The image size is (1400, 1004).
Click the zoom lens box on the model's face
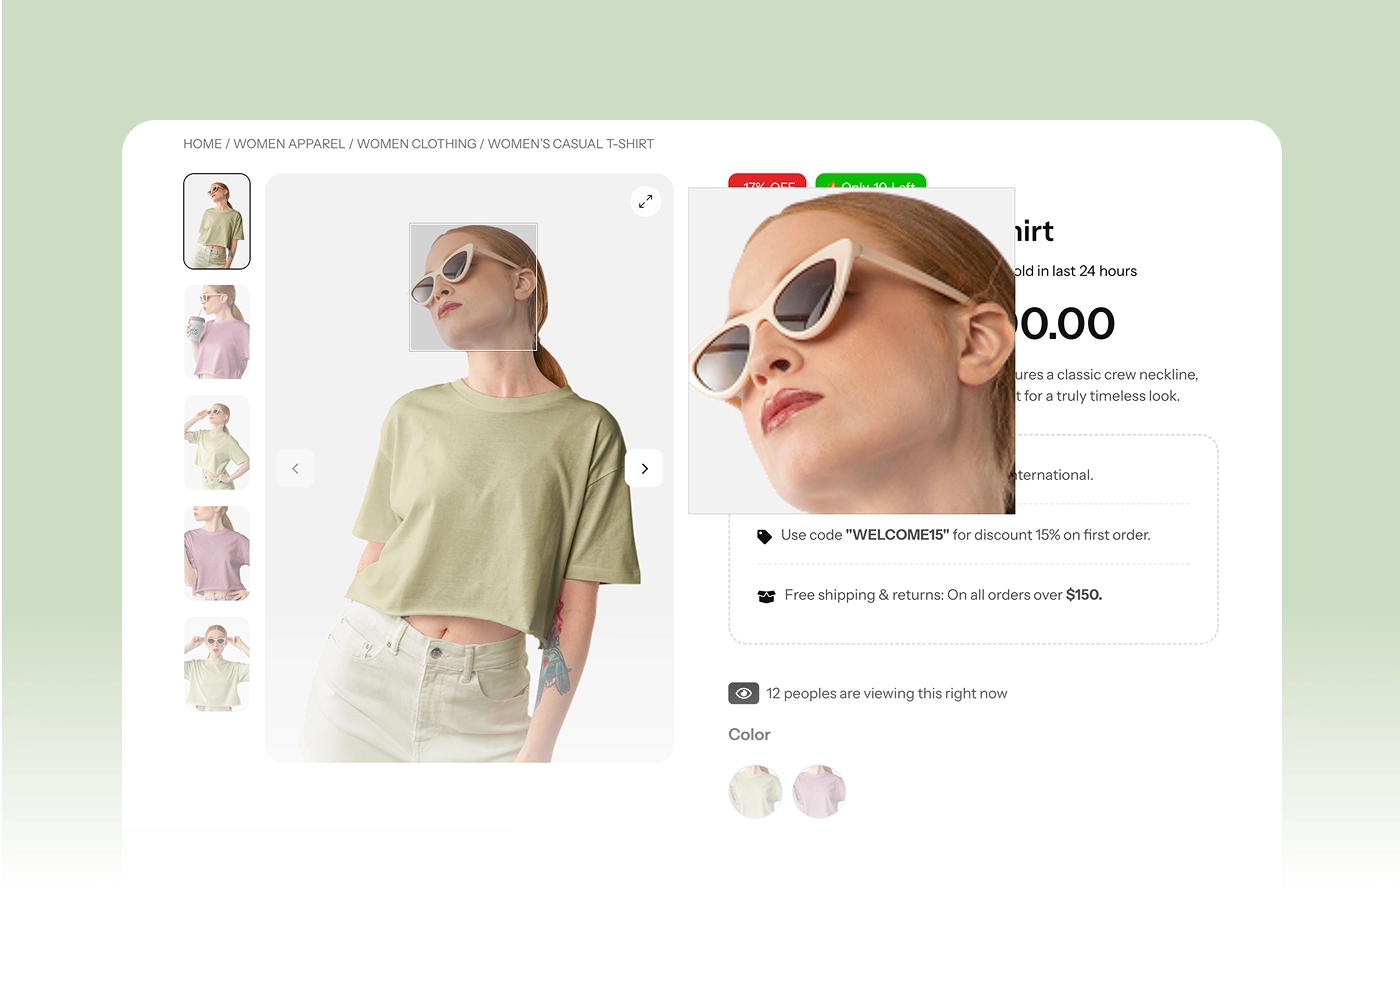point(474,287)
